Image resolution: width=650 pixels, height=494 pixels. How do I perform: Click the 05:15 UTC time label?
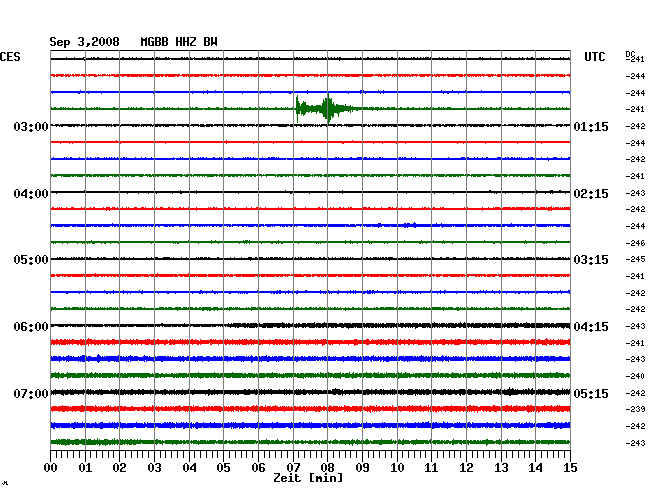(591, 393)
